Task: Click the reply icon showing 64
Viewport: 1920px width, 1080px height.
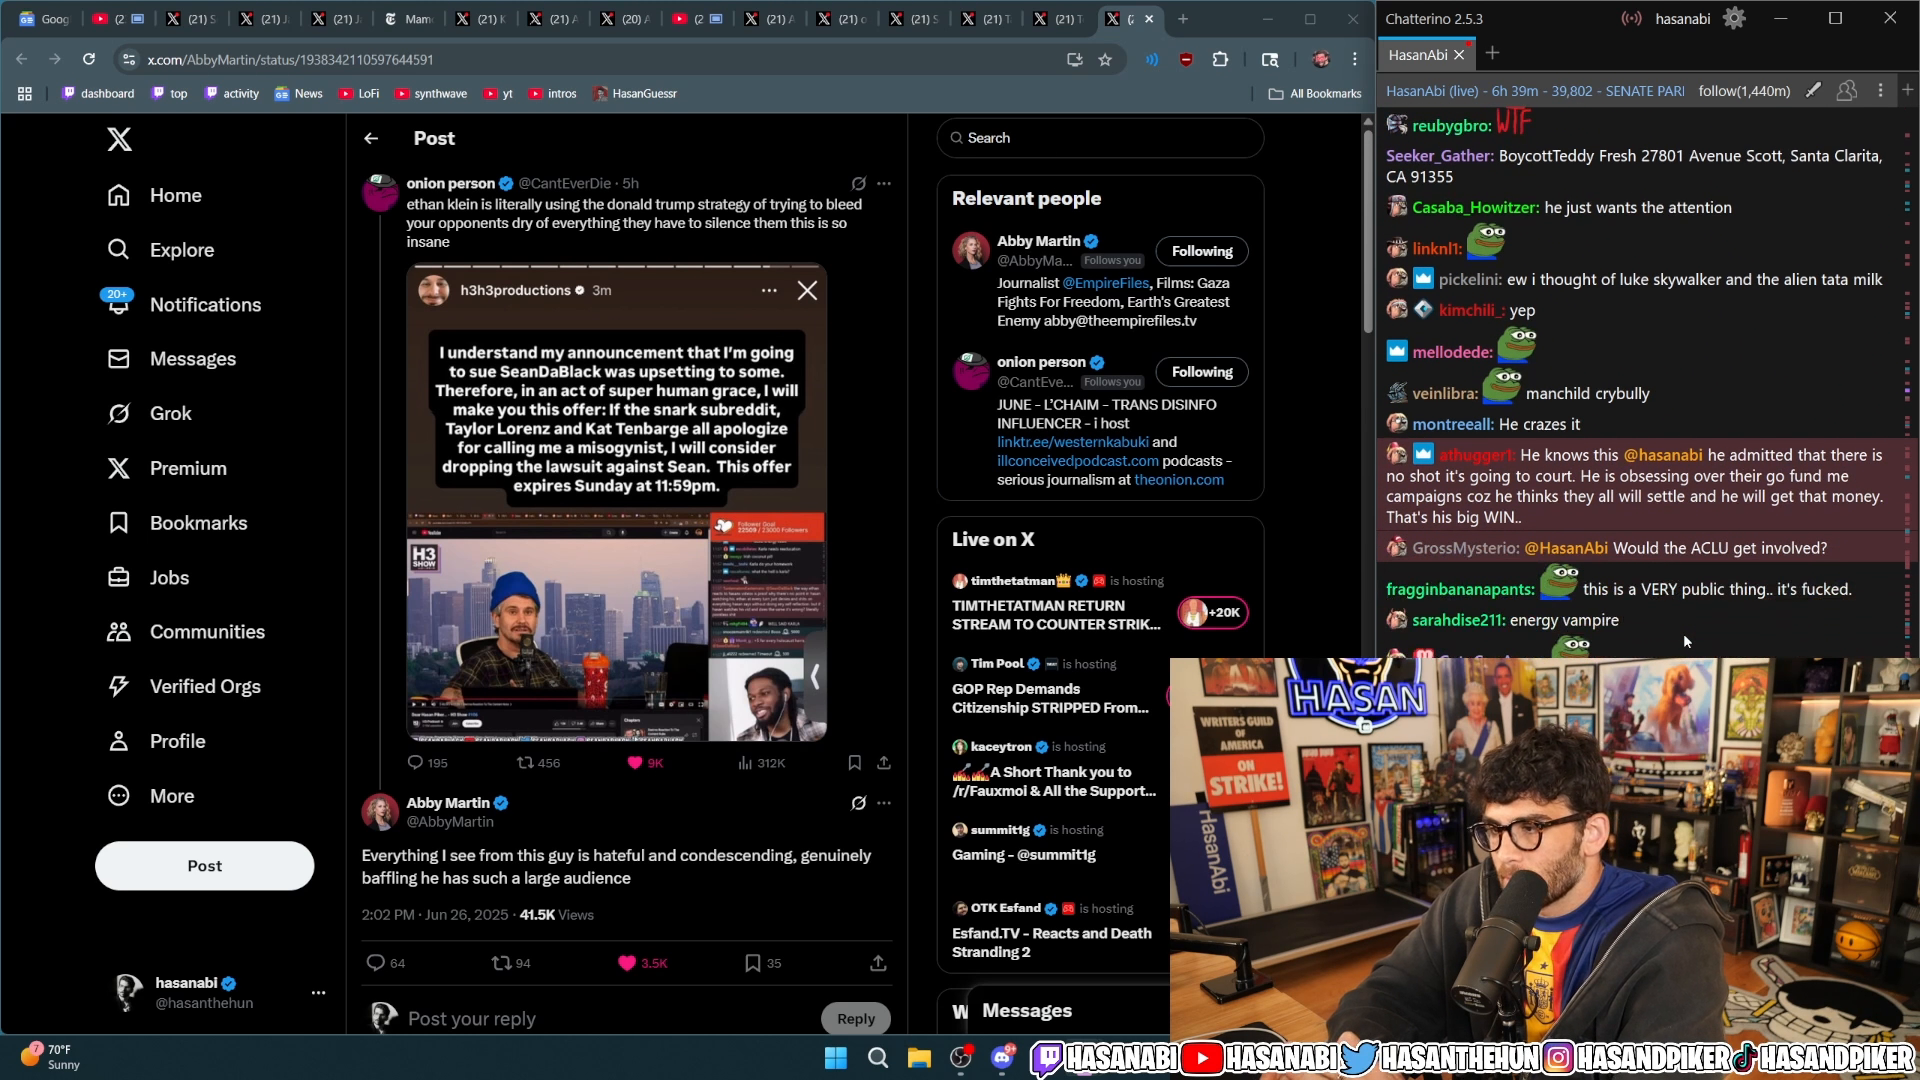Action: click(x=376, y=963)
